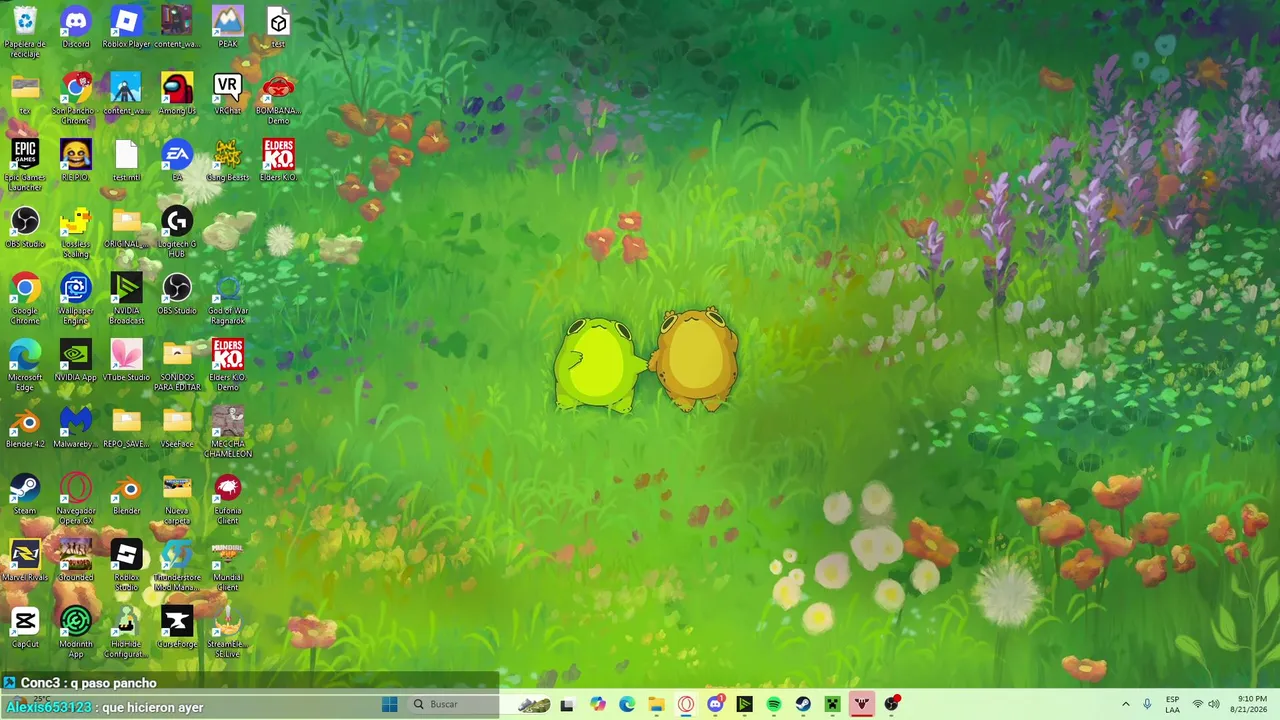Image resolution: width=1280 pixels, height=720 pixels.
Task: Launch the BOMBANANA Demo shortcut
Action: tap(278, 99)
